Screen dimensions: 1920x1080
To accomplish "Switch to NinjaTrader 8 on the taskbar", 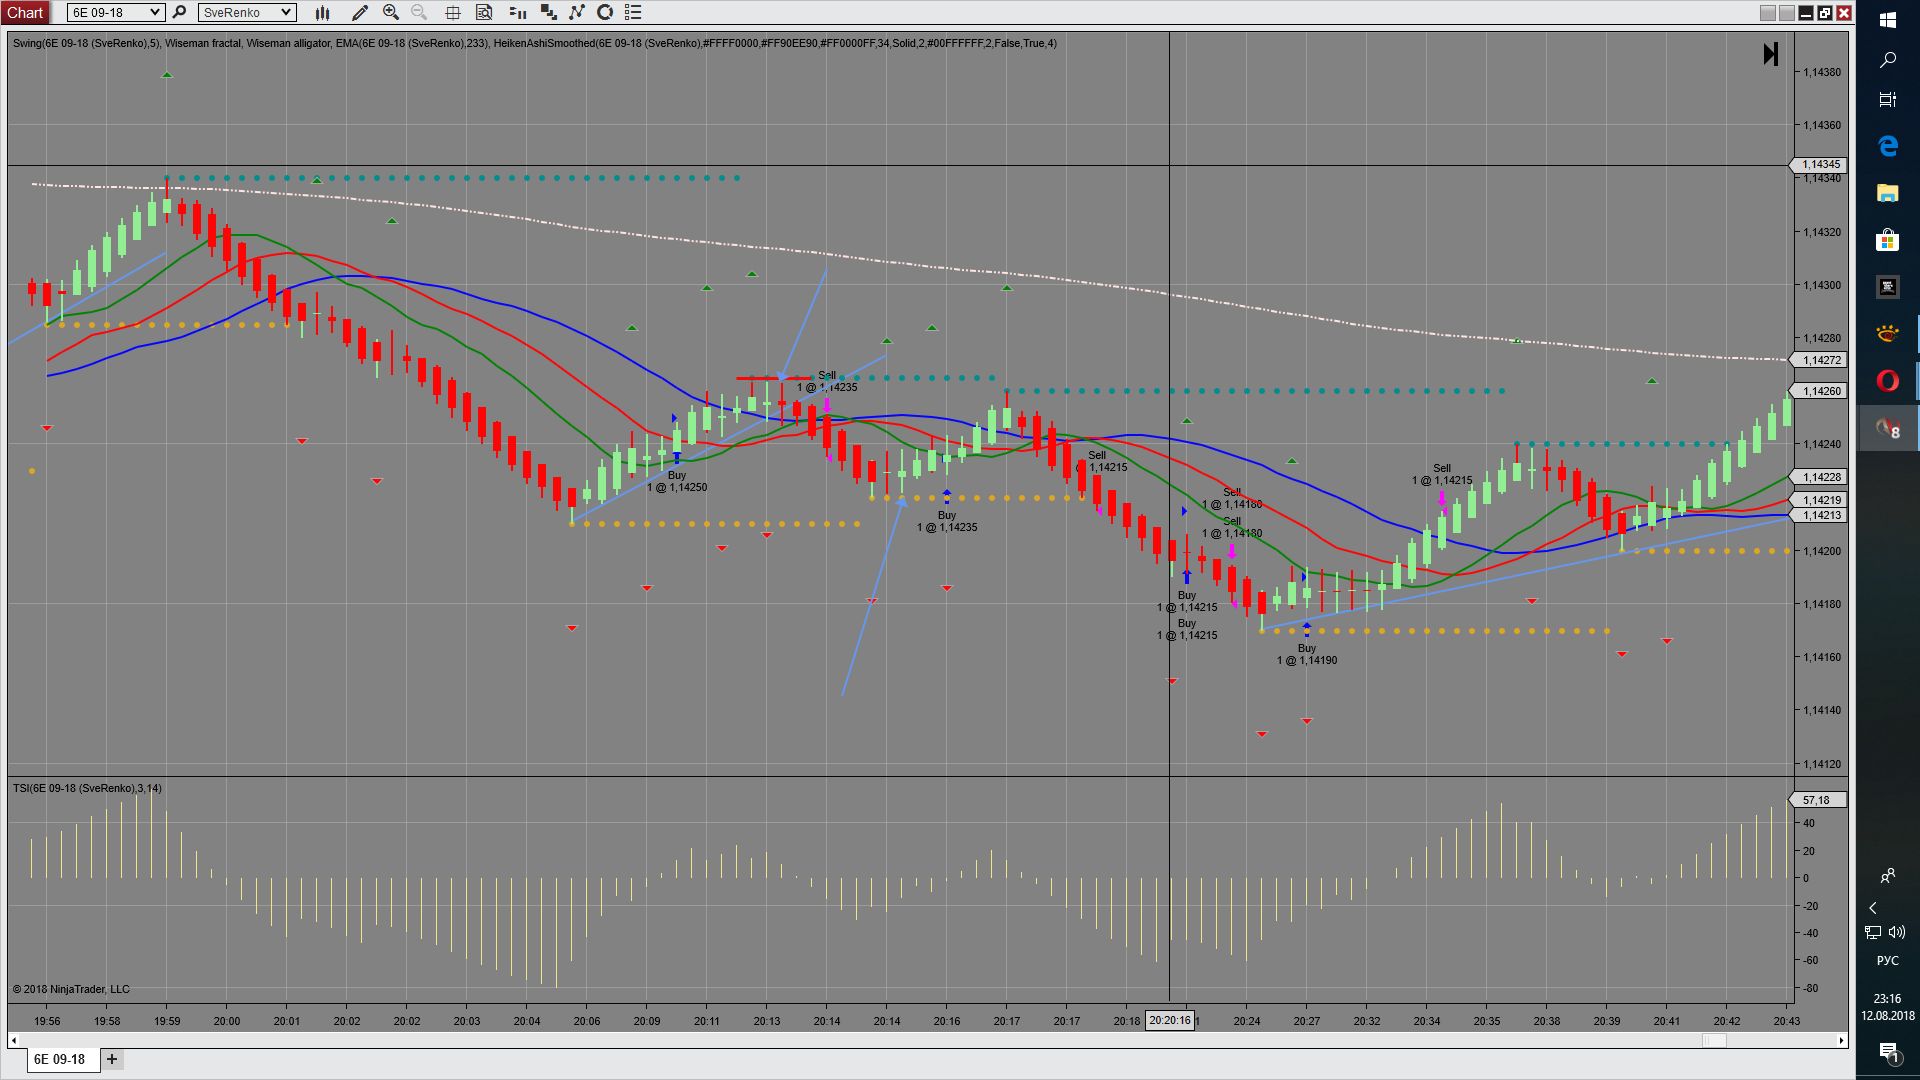I will tap(1888, 429).
